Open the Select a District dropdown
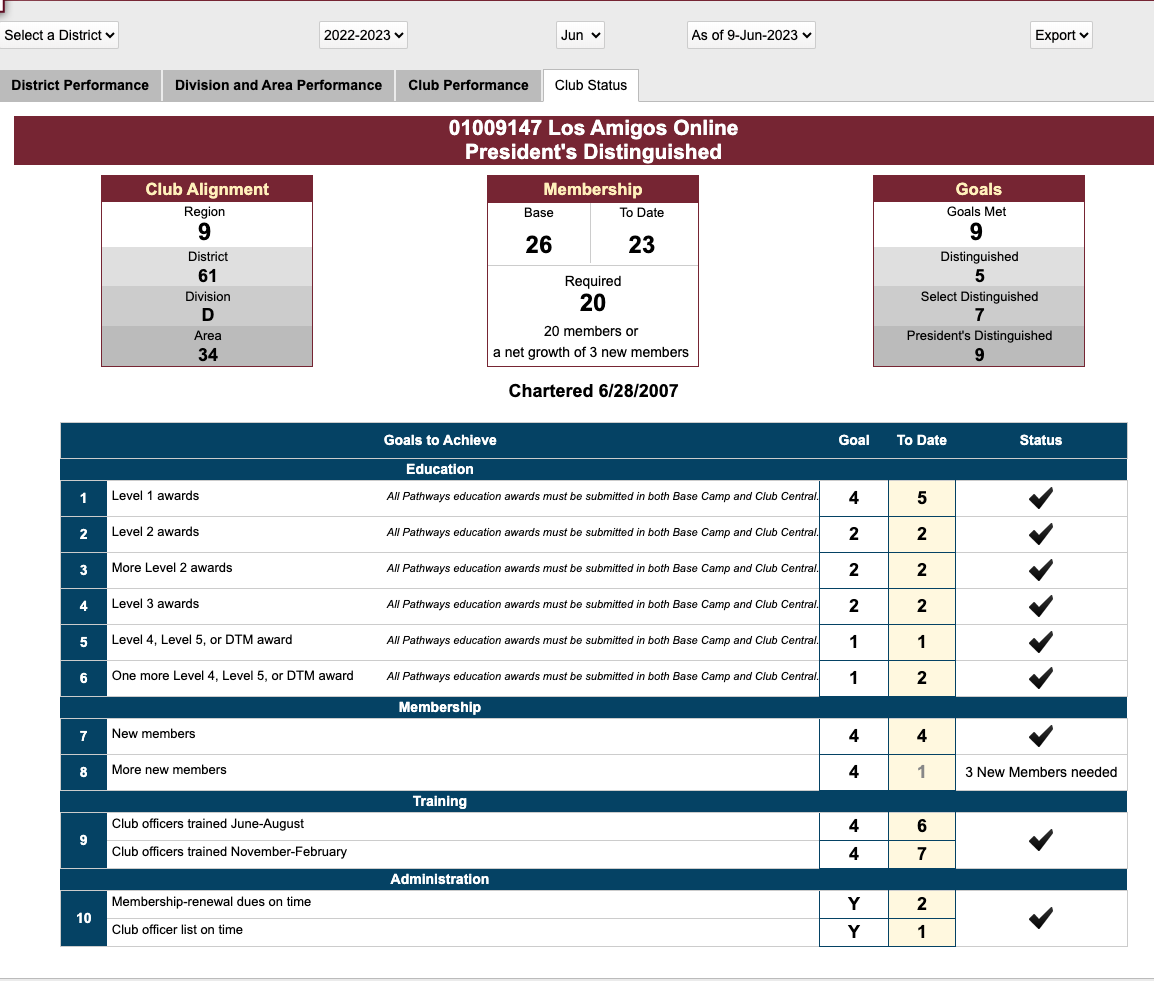This screenshot has height=981, width=1154. (x=57, y=35)
